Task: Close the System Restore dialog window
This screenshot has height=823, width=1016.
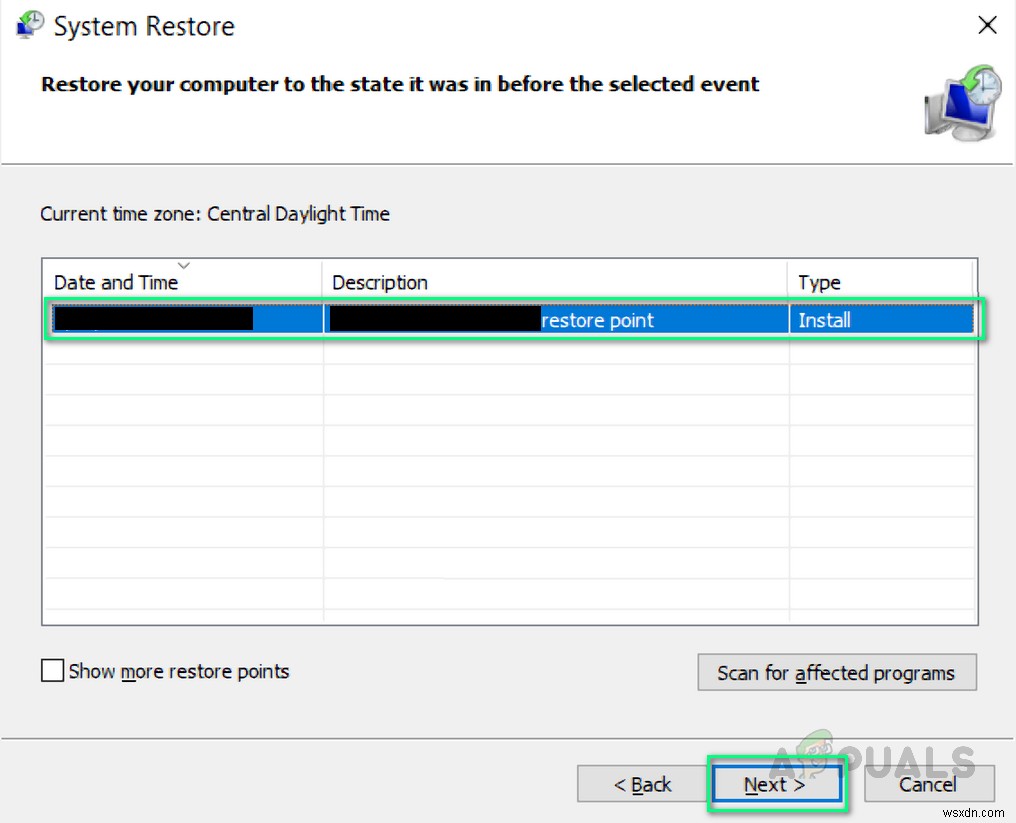Action: click(987, 25)
